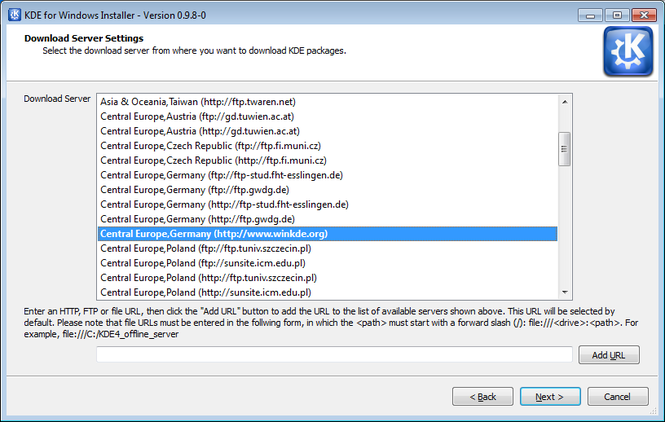Screen dimensions: 665x422
Task: Click the KDE logo icon in the header
Action: pyautogui.click(x=628, y=51)
